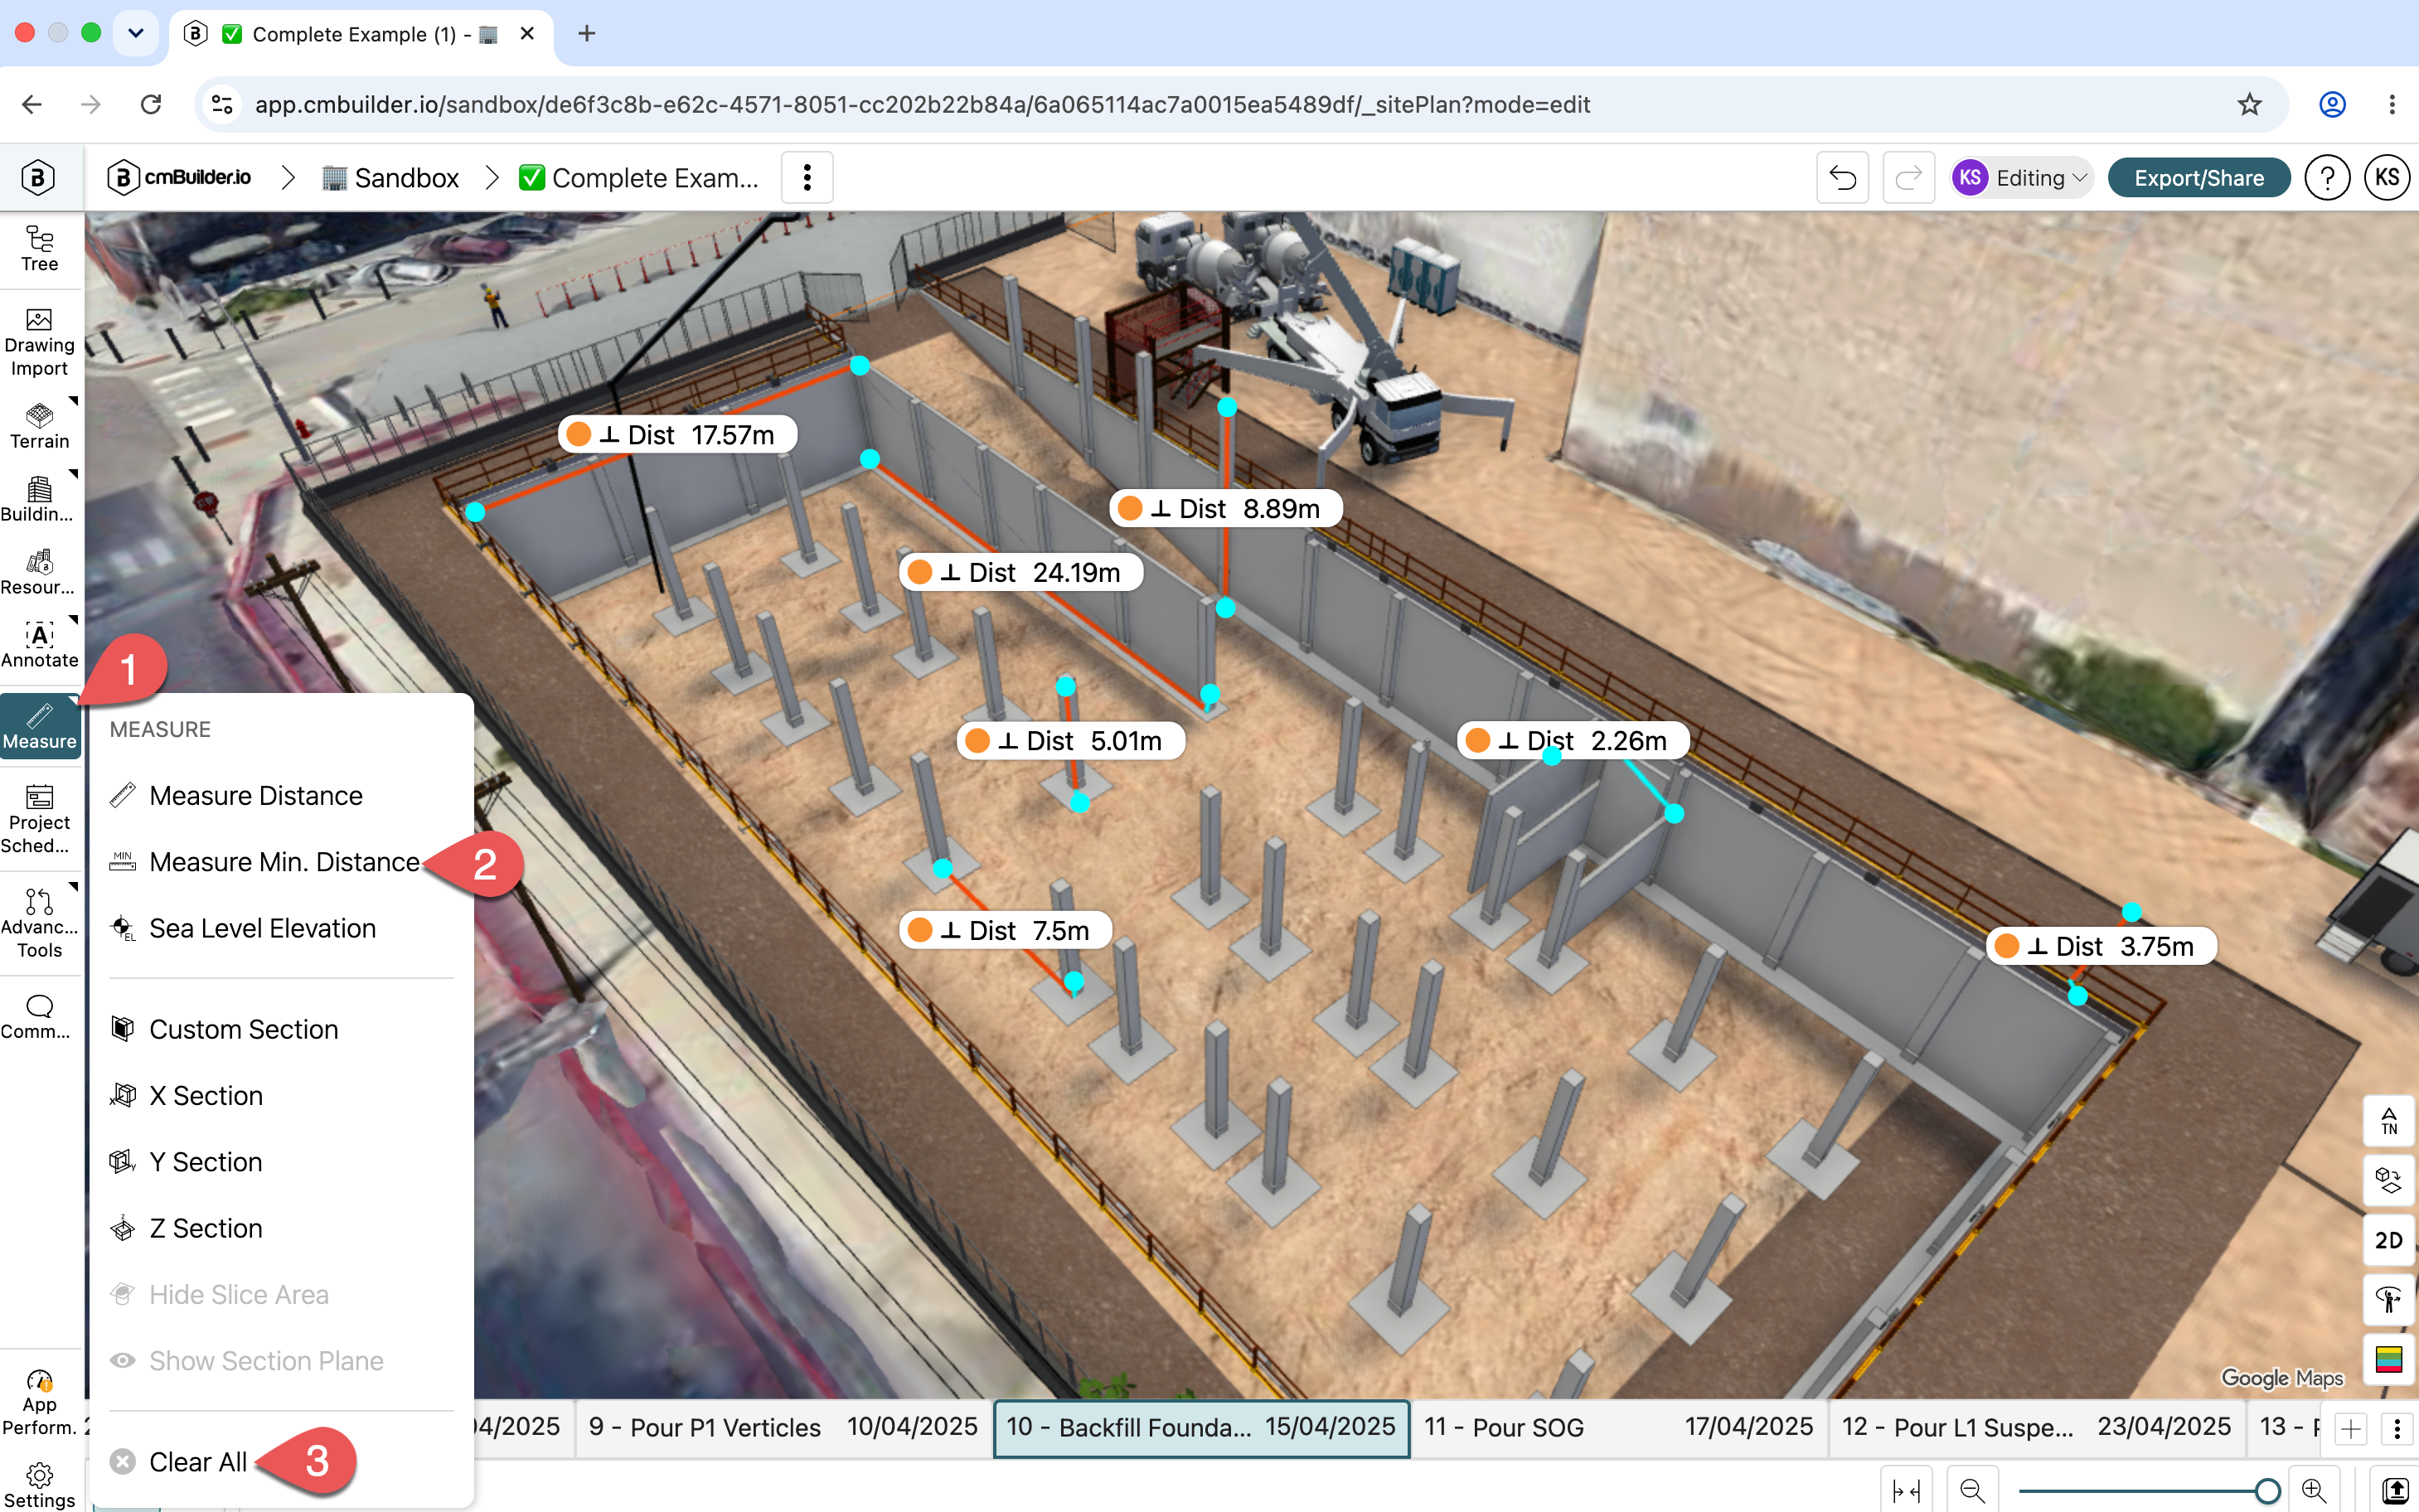Open the Annotate tool
The height and width of the screenshot is (1512, 2419).
click(40, 644)
